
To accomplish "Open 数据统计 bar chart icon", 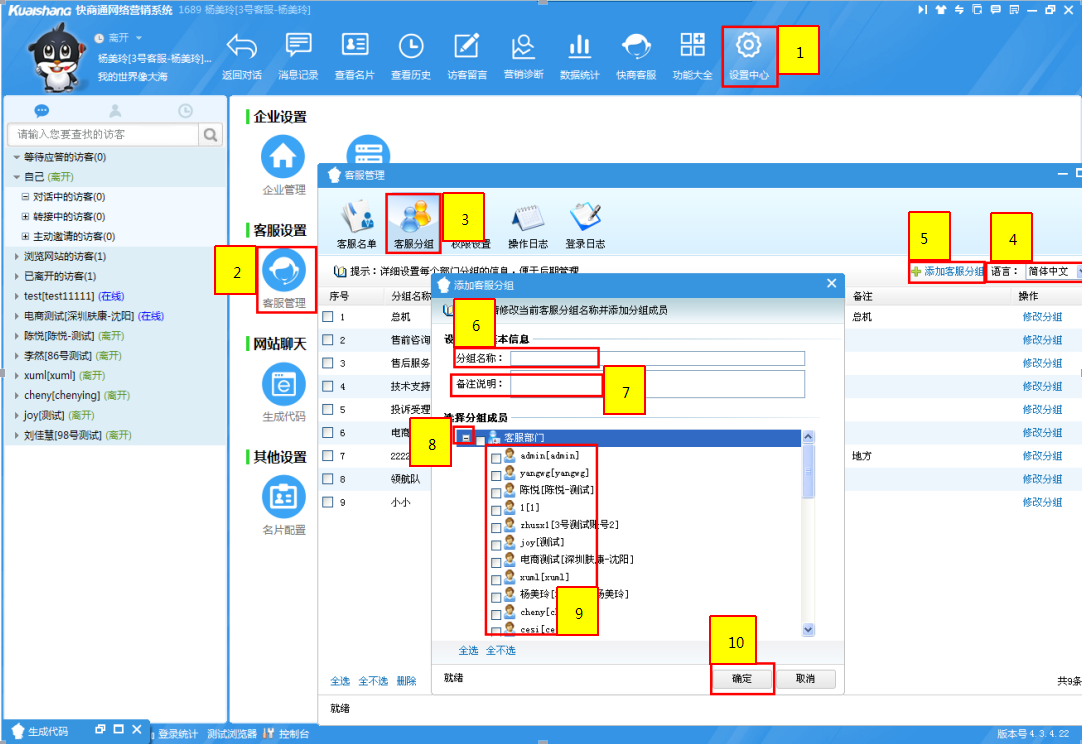I will pyautogui.click(x=579, y=47).
